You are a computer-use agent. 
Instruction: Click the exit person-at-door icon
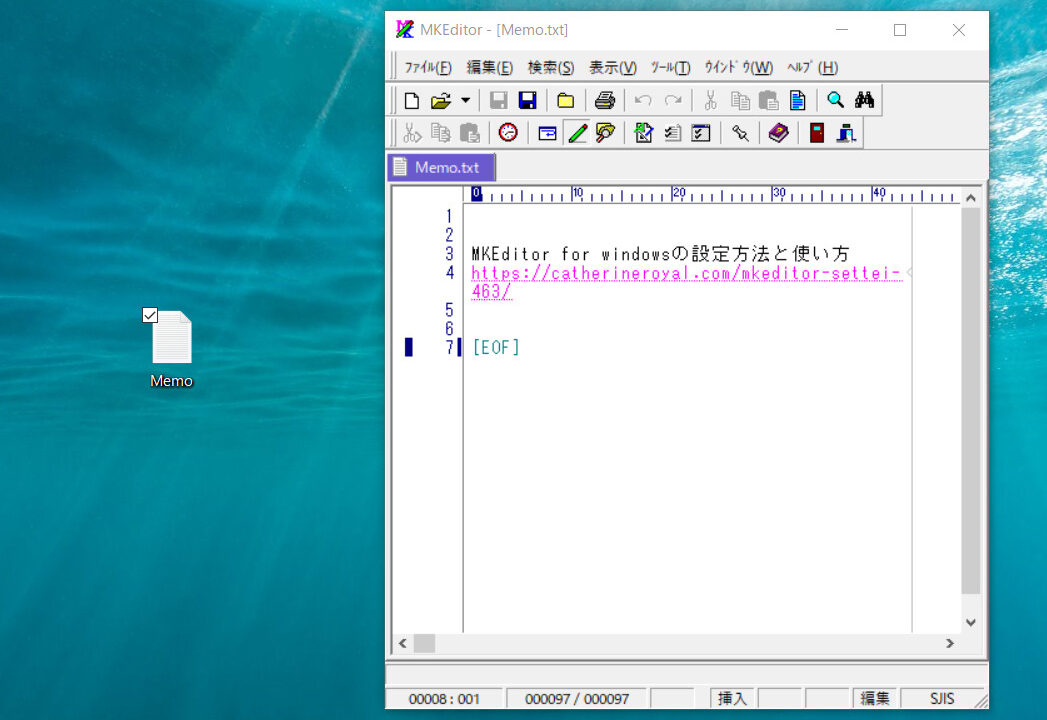846,133
